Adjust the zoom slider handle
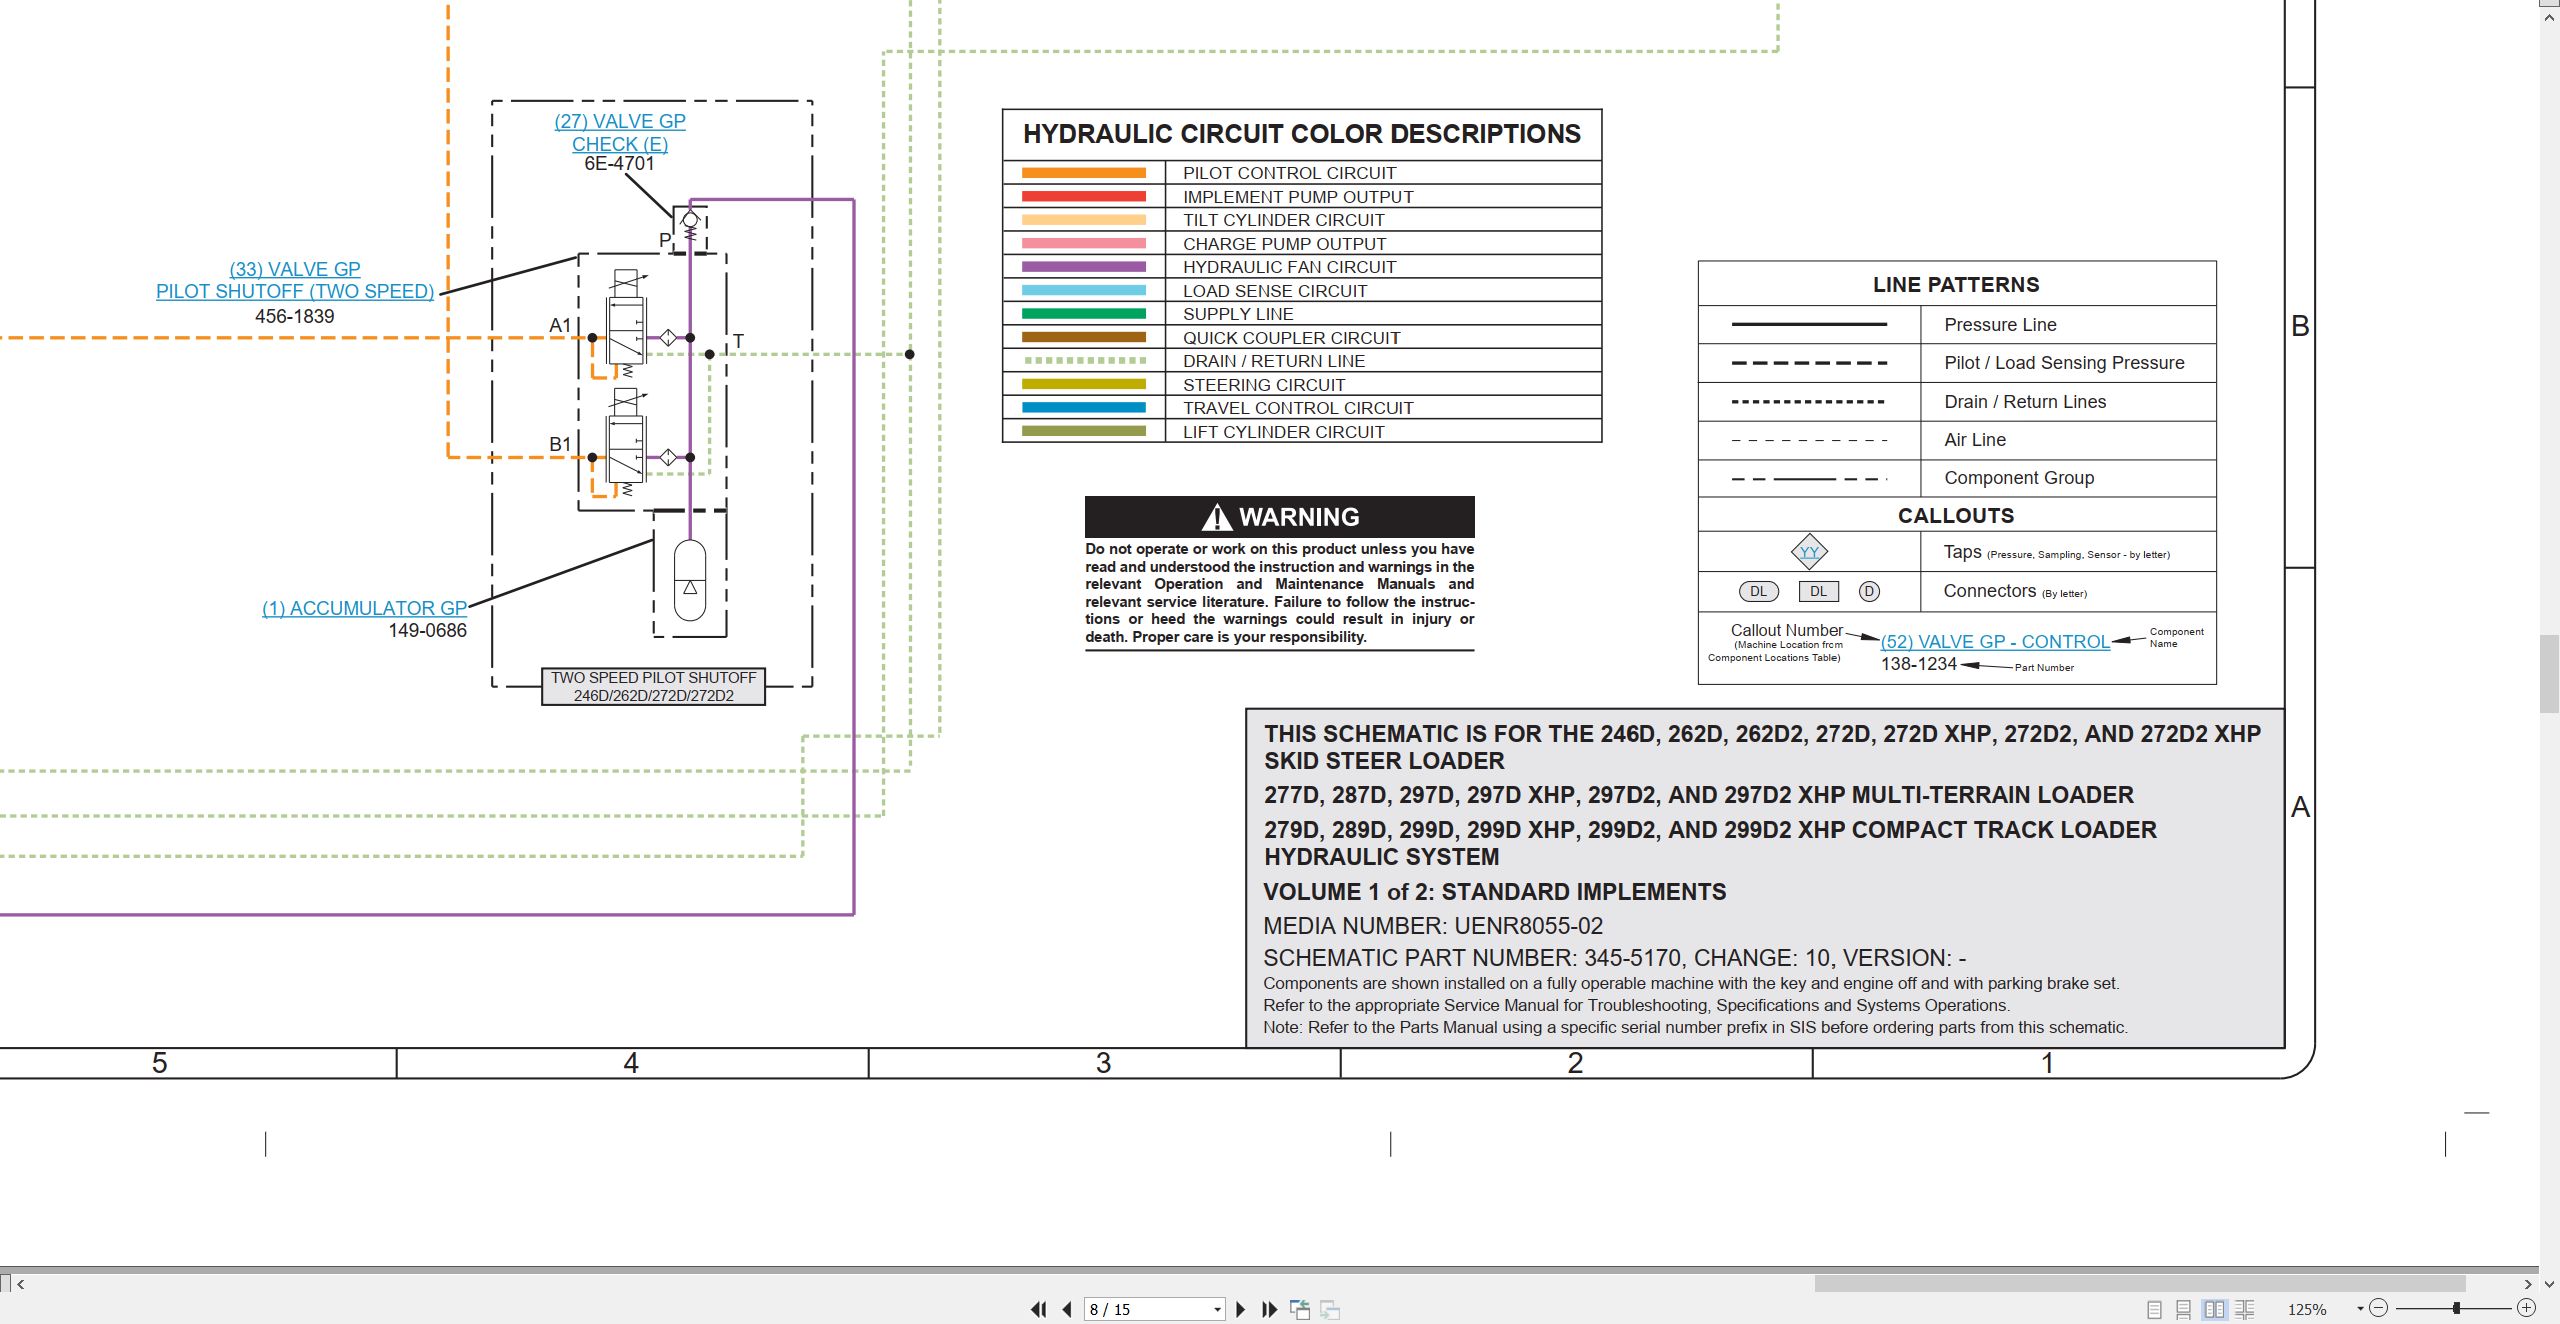 (2456, 1308)
